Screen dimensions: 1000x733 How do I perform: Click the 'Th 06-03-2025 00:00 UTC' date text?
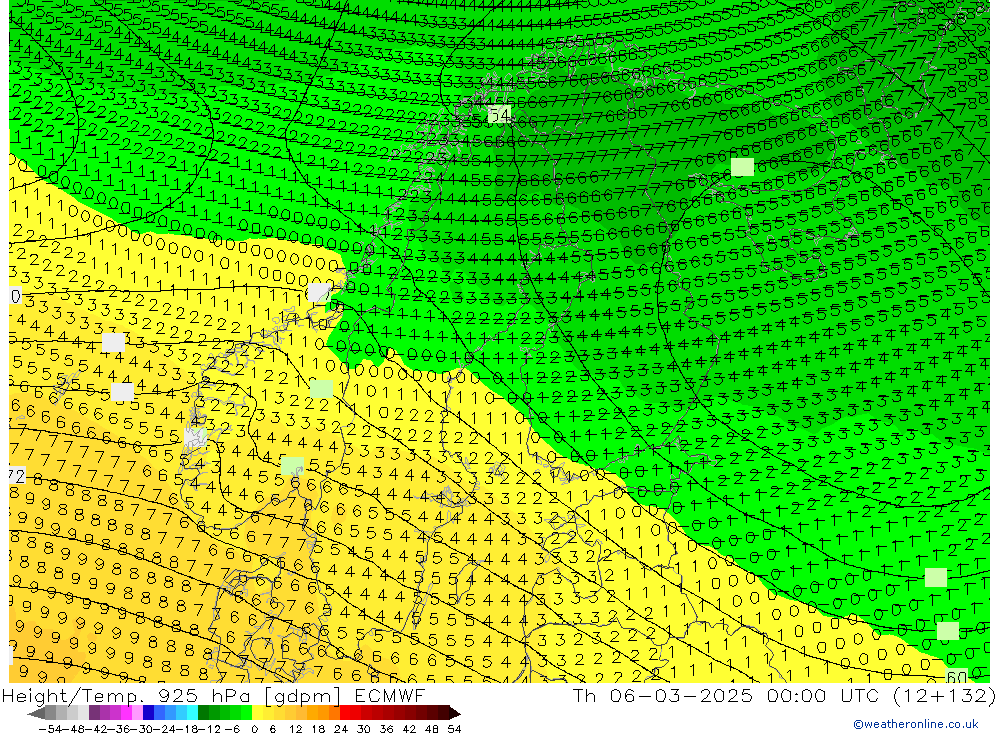[x=726, y=695]
